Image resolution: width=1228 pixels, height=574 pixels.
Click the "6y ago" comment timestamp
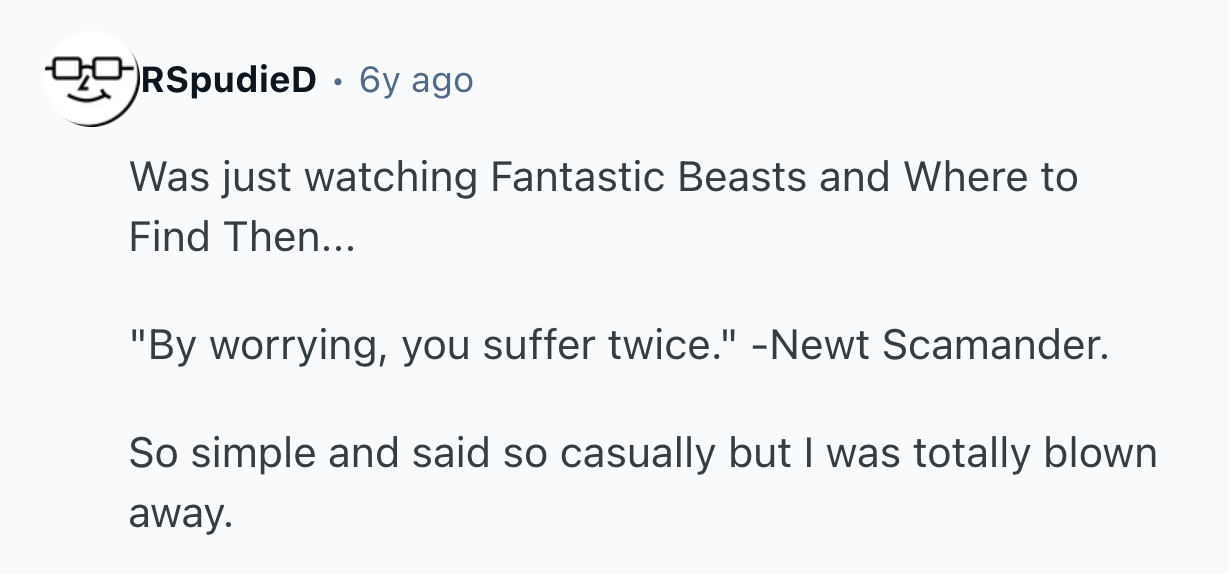pos(416,80)
